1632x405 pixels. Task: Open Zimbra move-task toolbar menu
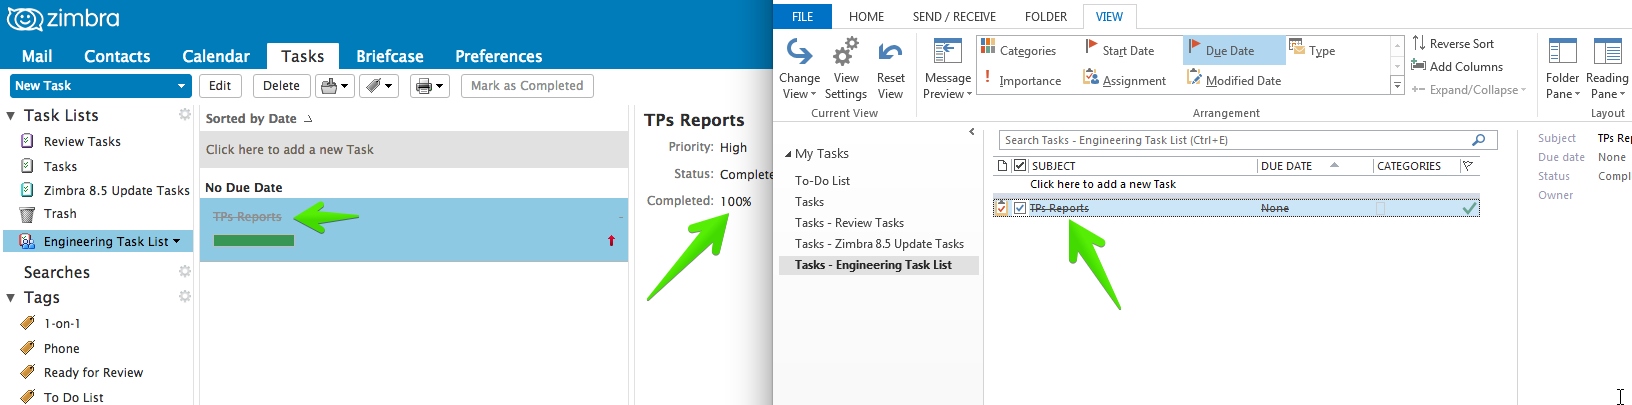(x=335, y=86)
